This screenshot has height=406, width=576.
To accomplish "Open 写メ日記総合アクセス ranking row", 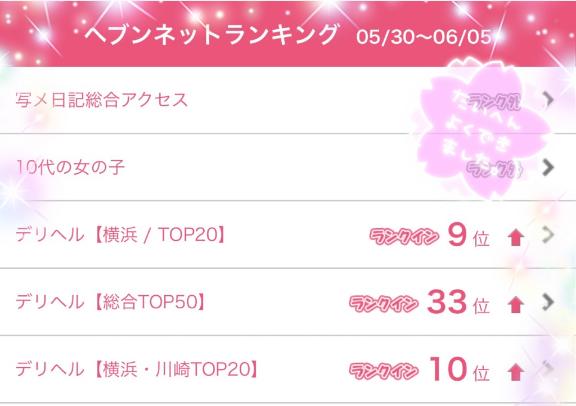I will pos(288,100).
